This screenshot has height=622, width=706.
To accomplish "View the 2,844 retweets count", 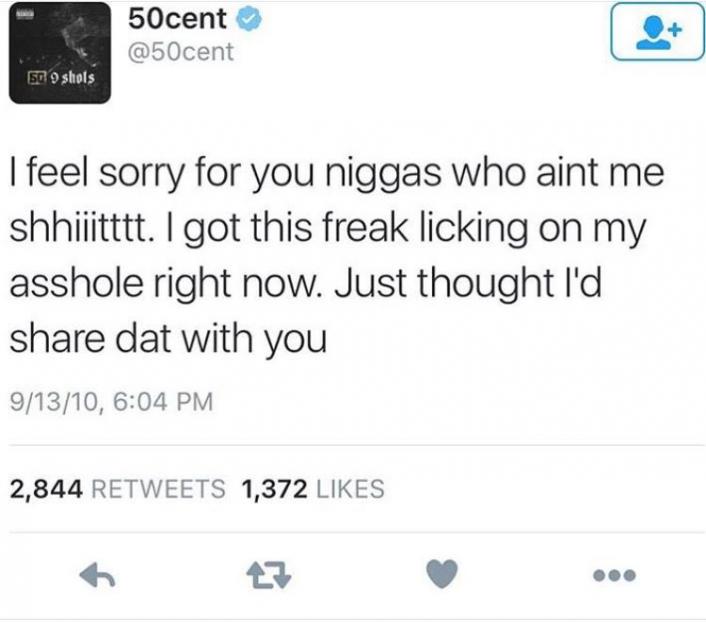I will 46,489.
